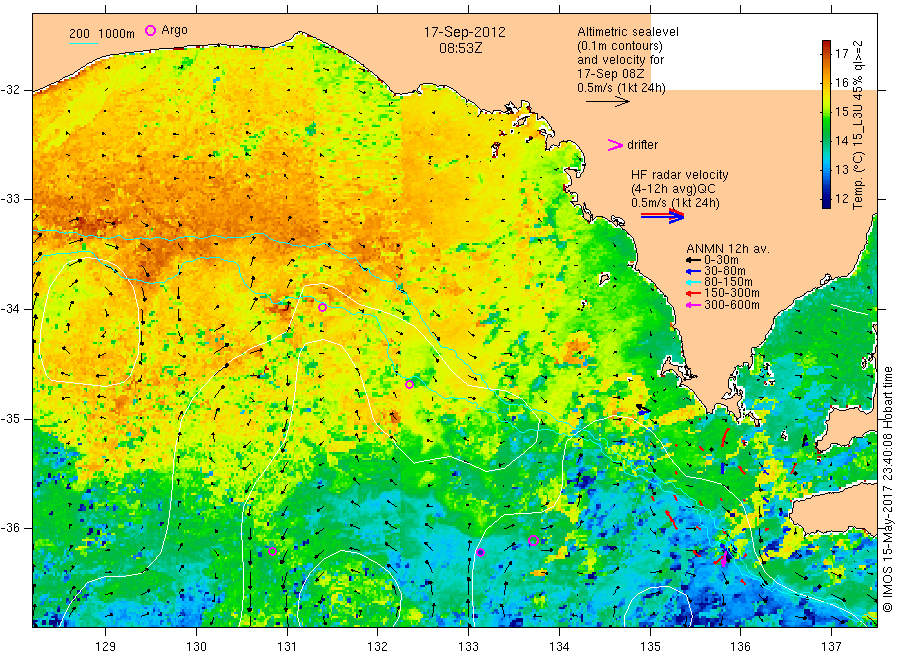Screen dimensions: 900x660
Task: Click the red 150-300m ANMN arrow legend
Action: point(693,293)
